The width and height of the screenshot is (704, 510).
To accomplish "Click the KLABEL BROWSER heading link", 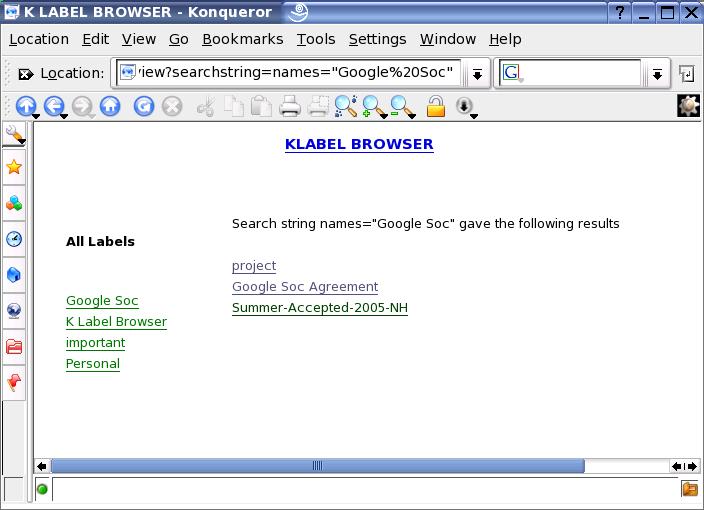I will click(359, 144).
